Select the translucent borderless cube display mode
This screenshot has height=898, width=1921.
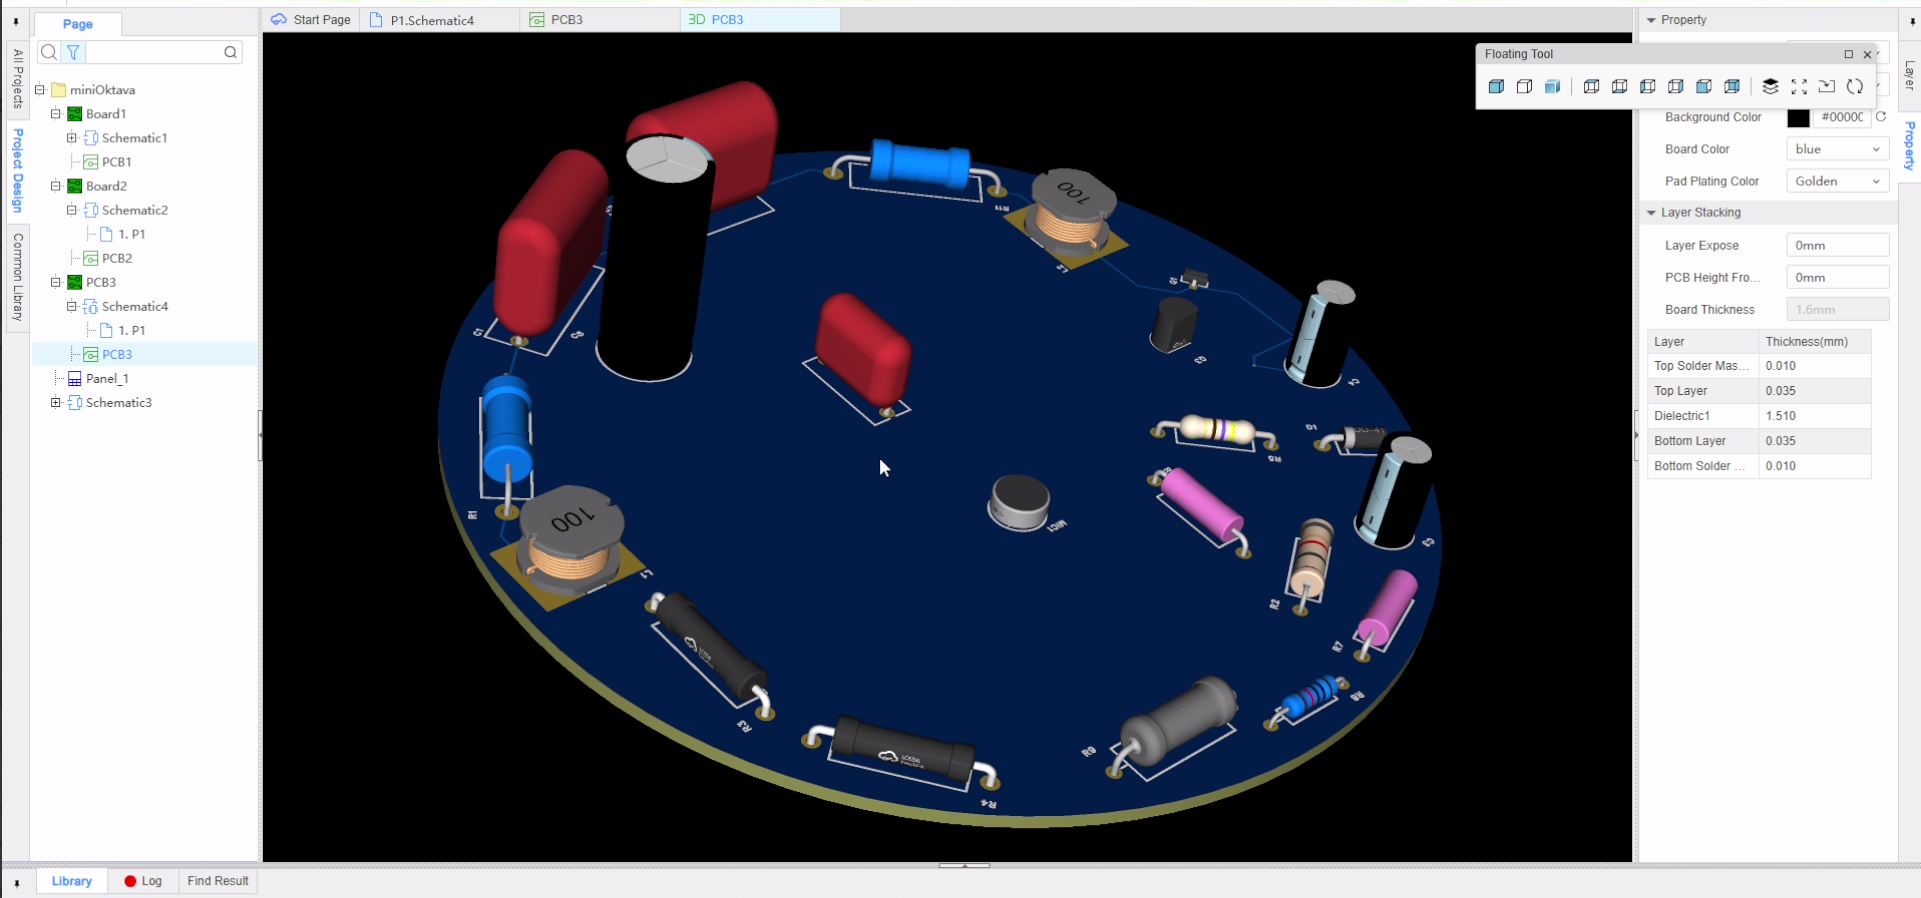tap(1552, 87)
